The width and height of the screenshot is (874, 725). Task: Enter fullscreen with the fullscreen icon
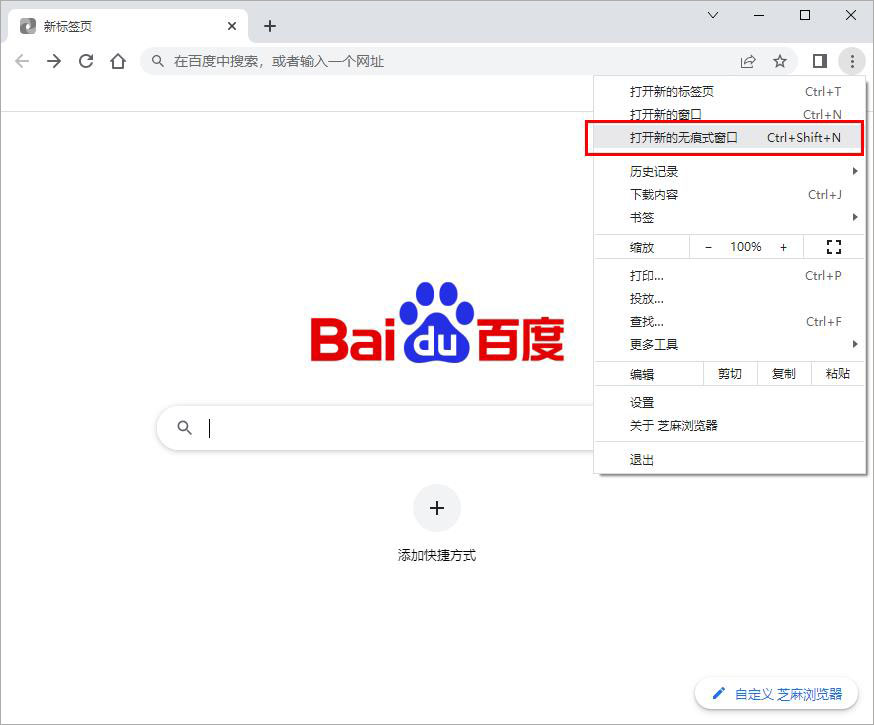833,247
